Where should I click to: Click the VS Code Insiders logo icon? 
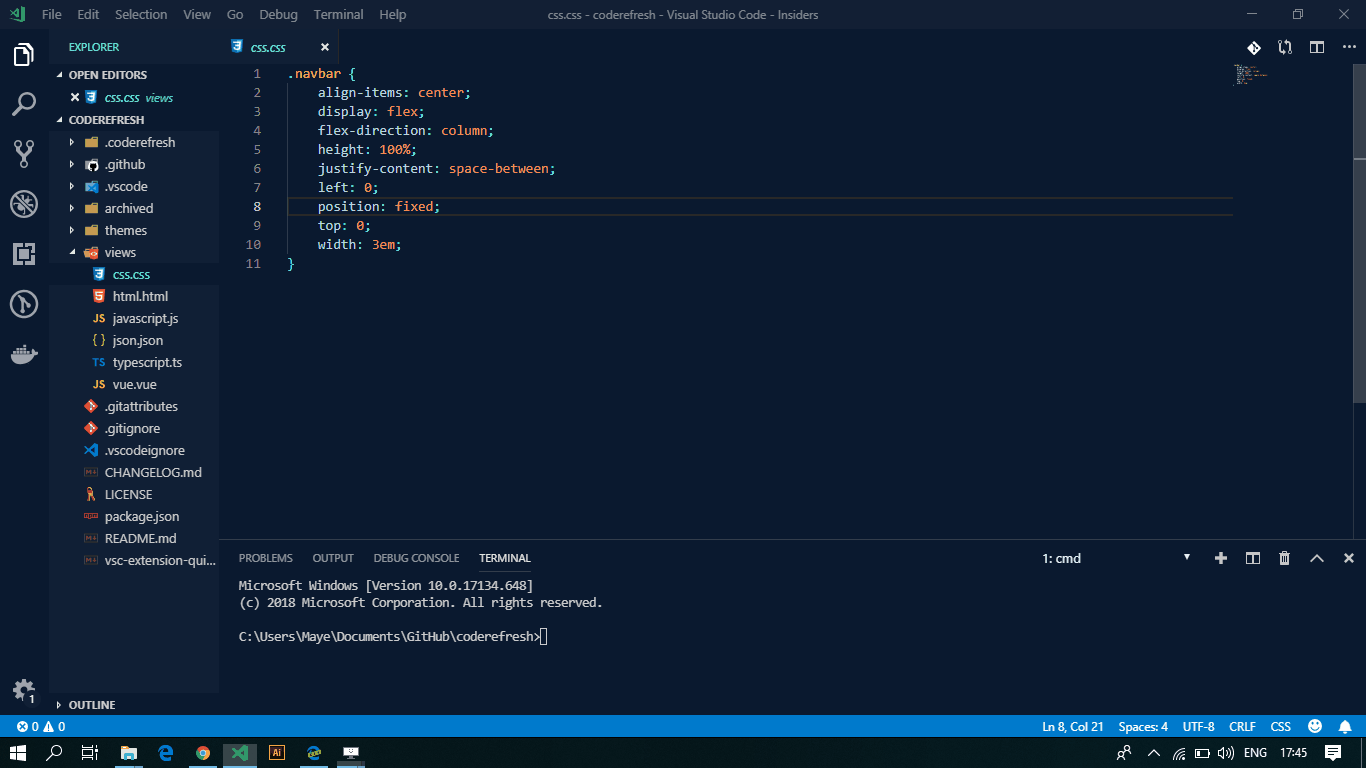(17, 14)
